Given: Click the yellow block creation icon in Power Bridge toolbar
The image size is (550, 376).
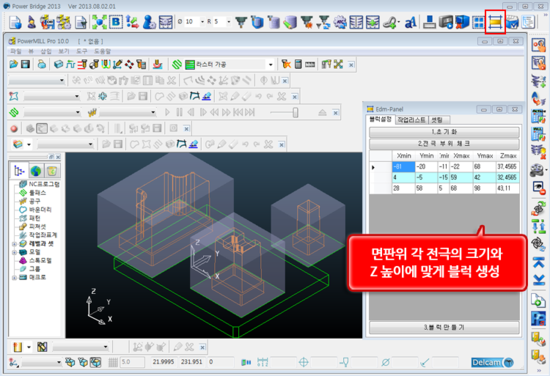Looking at the screenshot, I should pos(495,22).
